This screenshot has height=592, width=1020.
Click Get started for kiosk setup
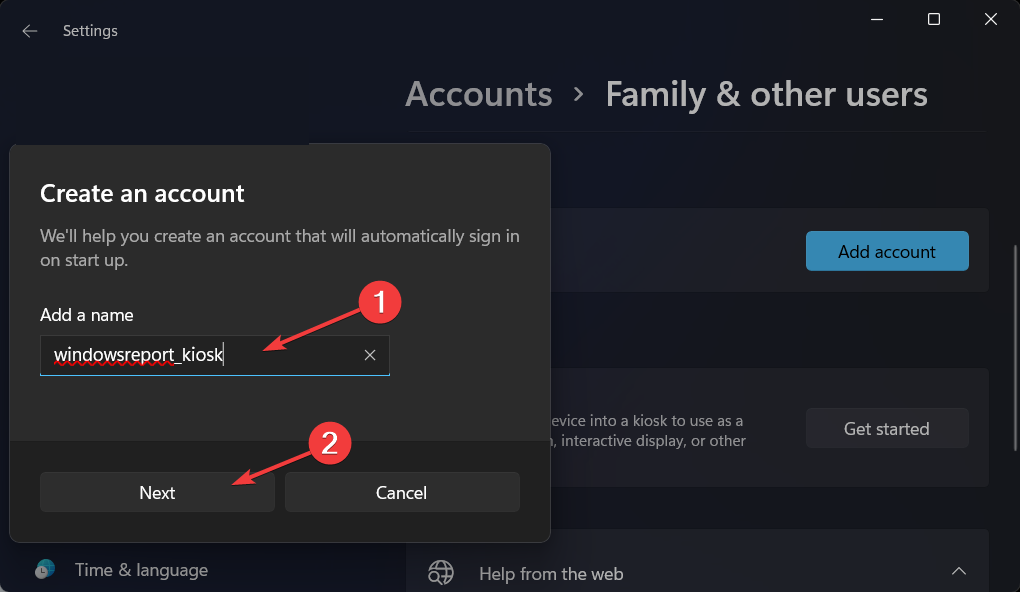click(886, 429)
